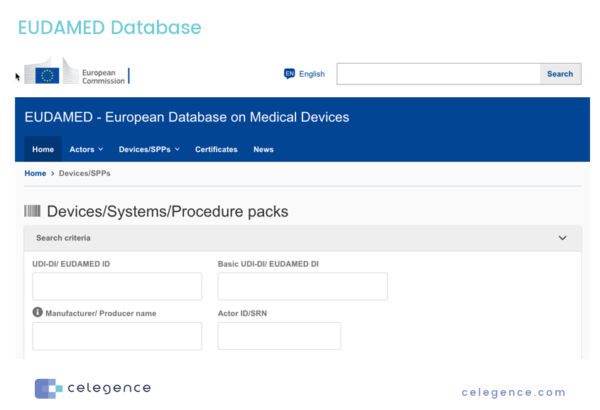Visit the celegence.com link

(513, 392)
